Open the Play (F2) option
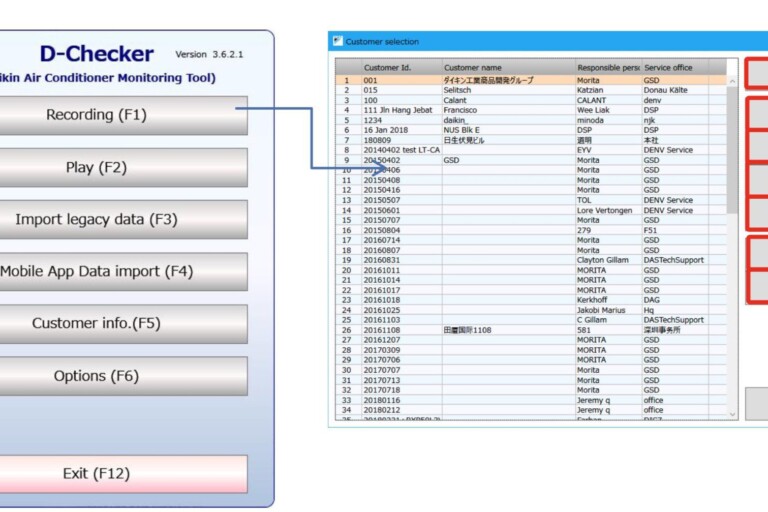This screenshot has height=512, width=768. pyautogui.click(x=122, y=168)
